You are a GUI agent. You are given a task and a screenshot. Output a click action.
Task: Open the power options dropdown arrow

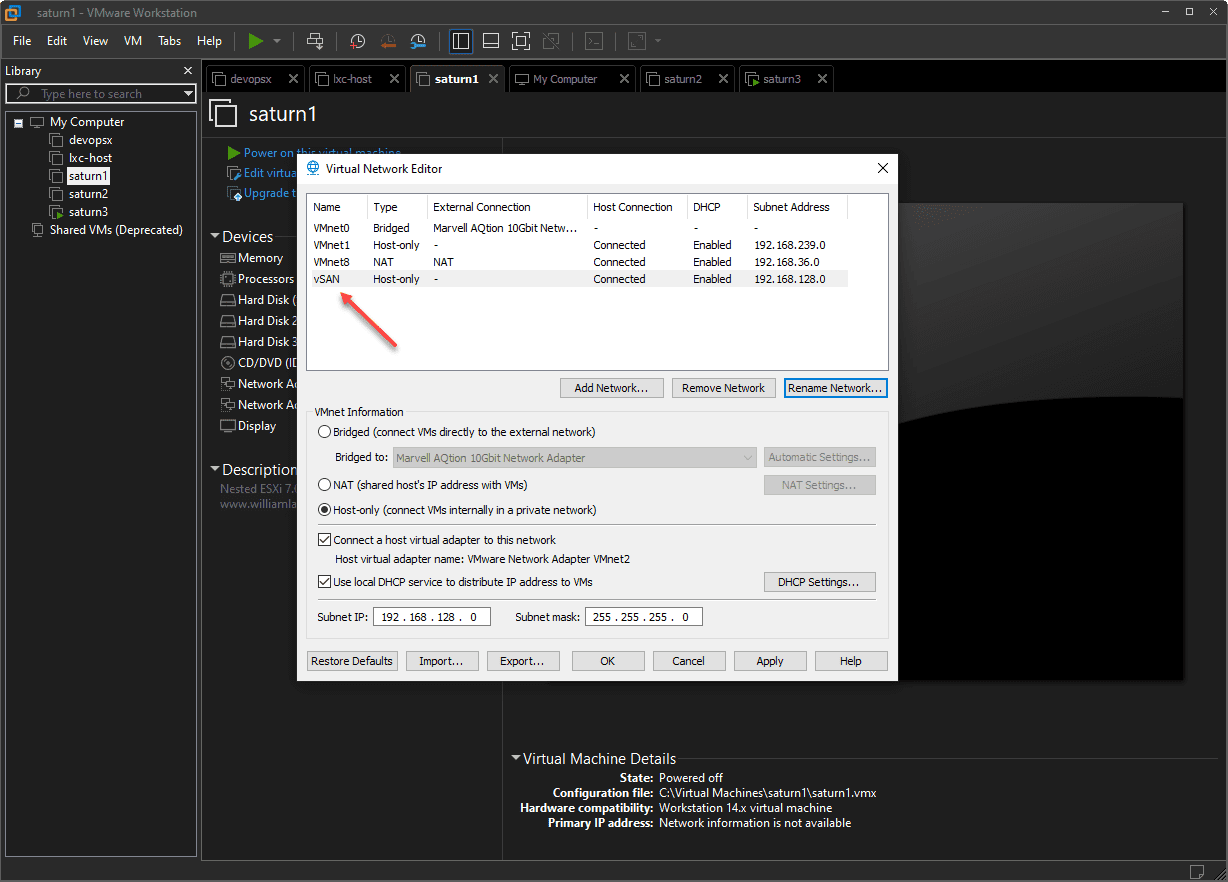(277, 41)
